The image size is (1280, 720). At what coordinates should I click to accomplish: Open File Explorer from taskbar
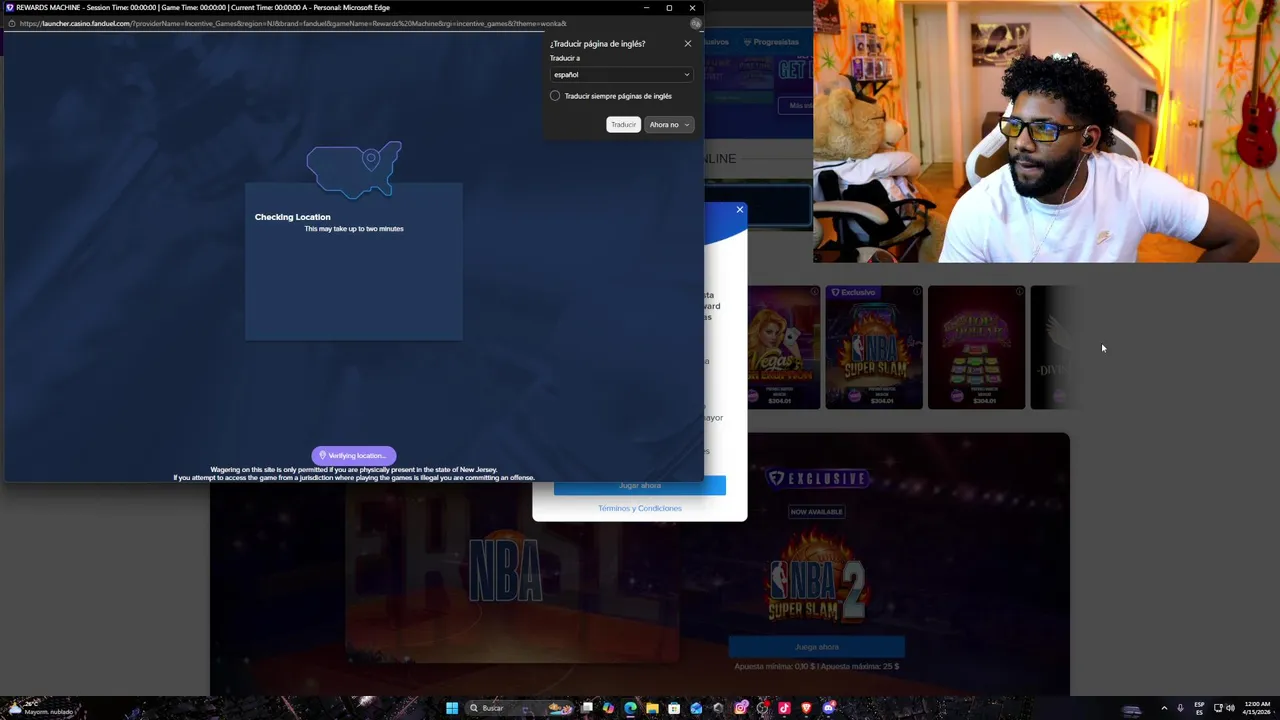pos(652,708)
